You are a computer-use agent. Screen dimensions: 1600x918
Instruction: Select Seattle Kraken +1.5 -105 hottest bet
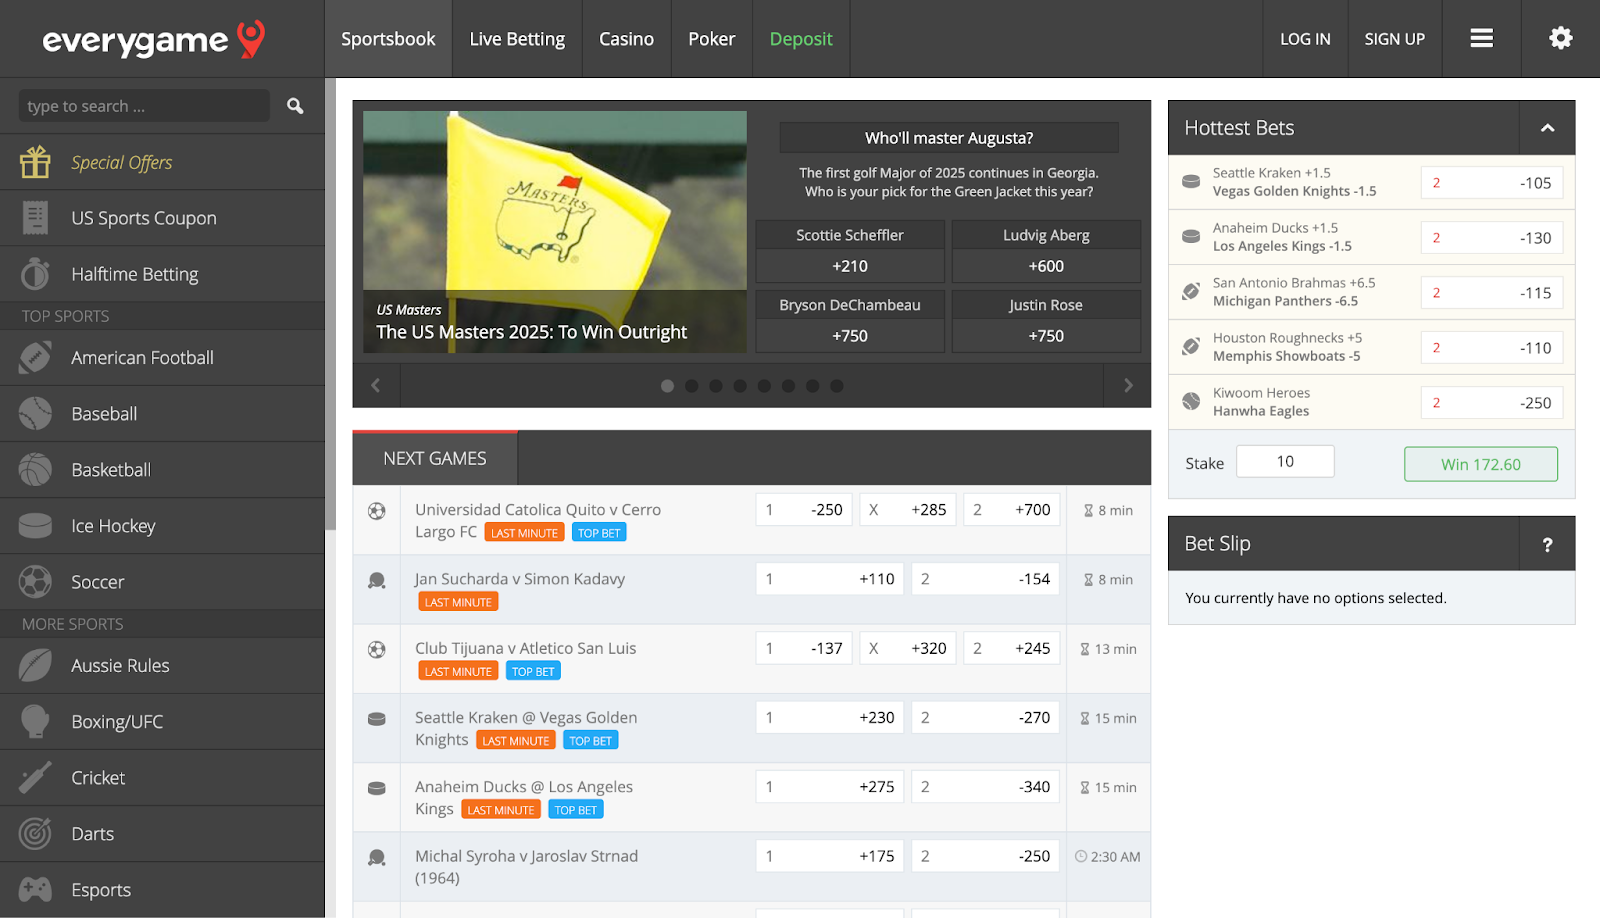point(1491,183)
